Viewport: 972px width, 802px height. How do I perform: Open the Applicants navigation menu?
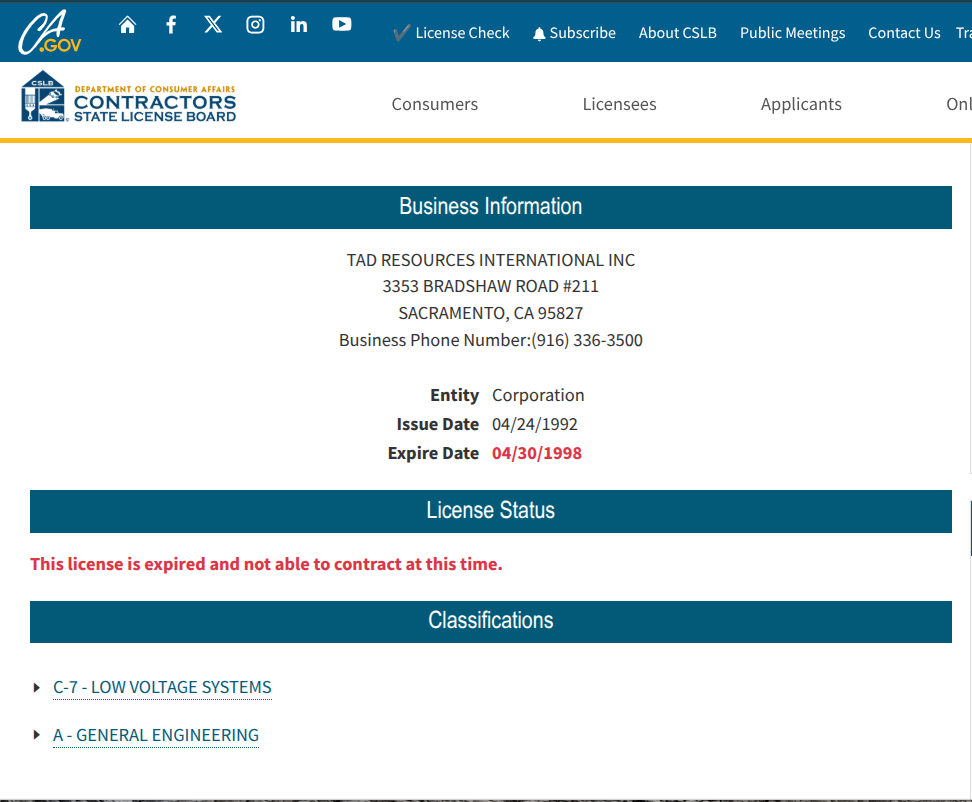801,104
